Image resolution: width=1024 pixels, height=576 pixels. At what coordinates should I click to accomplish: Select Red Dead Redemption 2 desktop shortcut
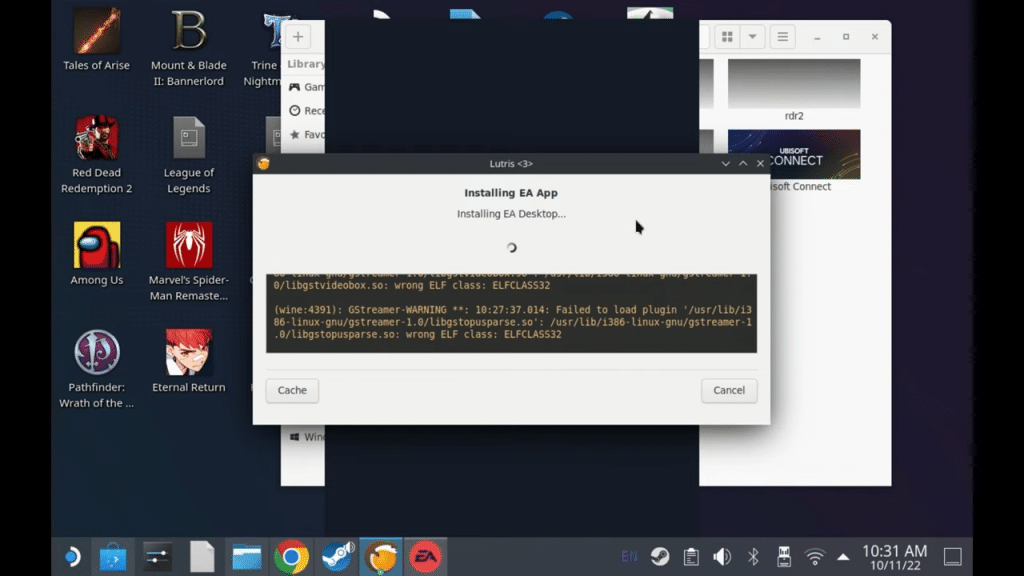(x=97, y=155)
